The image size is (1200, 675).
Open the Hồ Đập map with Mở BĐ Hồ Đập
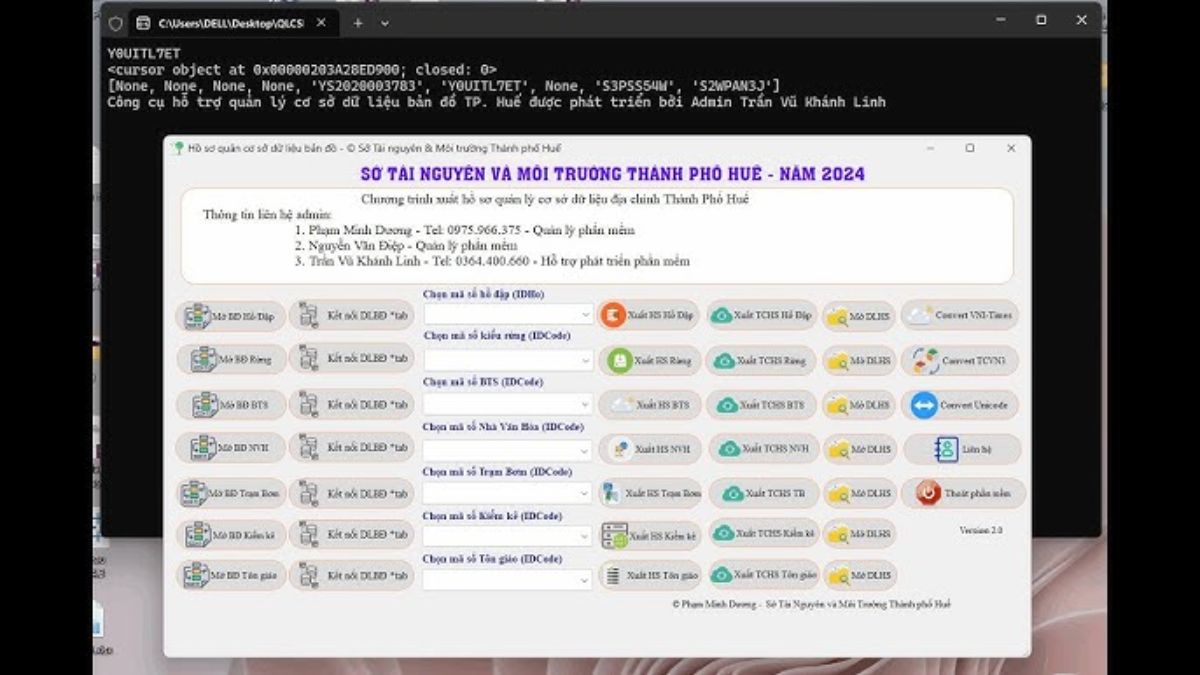[x=230, y=316]
